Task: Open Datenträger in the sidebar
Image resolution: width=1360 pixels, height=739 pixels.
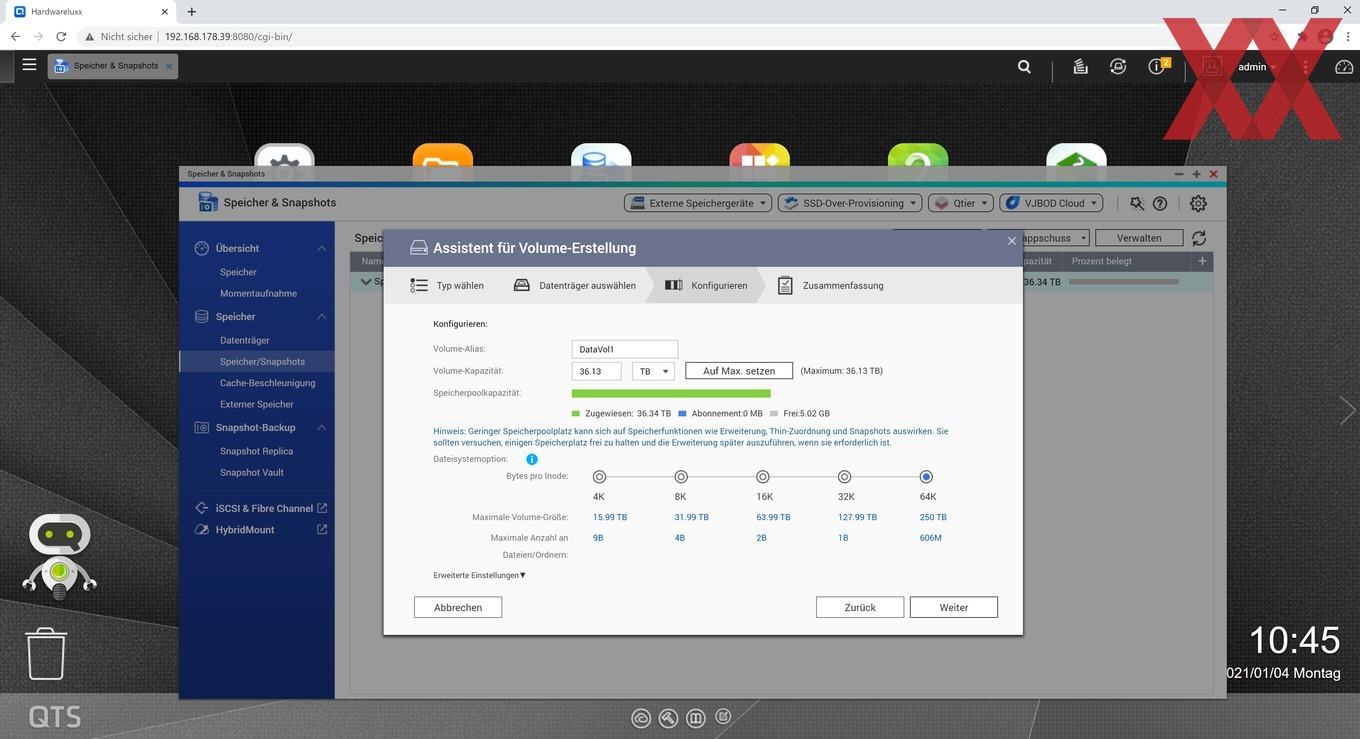Action: coord(245,340)
